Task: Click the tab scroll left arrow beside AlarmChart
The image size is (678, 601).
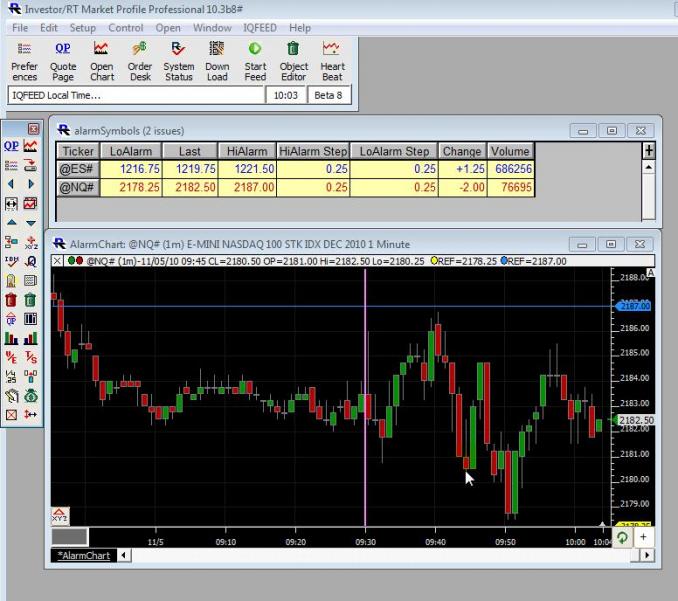Action: [124, 555]
